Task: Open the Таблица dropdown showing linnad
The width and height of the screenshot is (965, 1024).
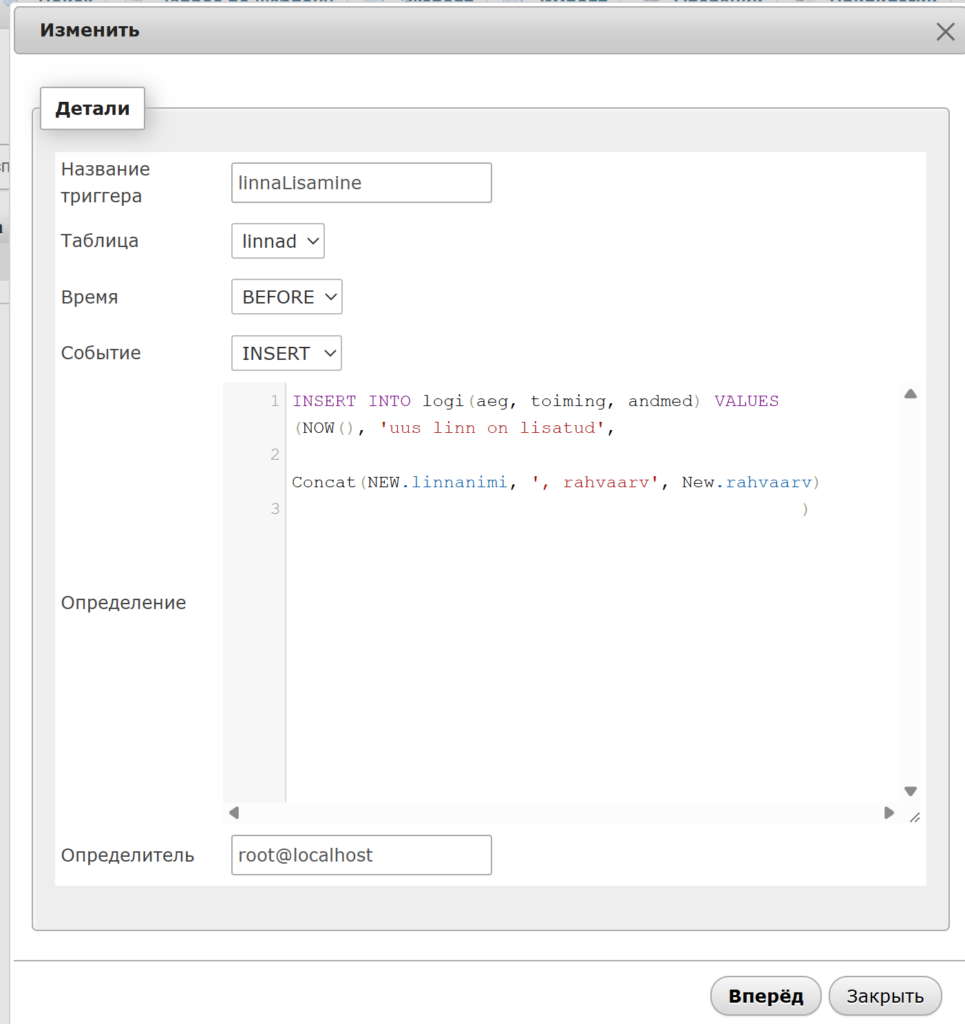Action: click(x=277, y=241)
